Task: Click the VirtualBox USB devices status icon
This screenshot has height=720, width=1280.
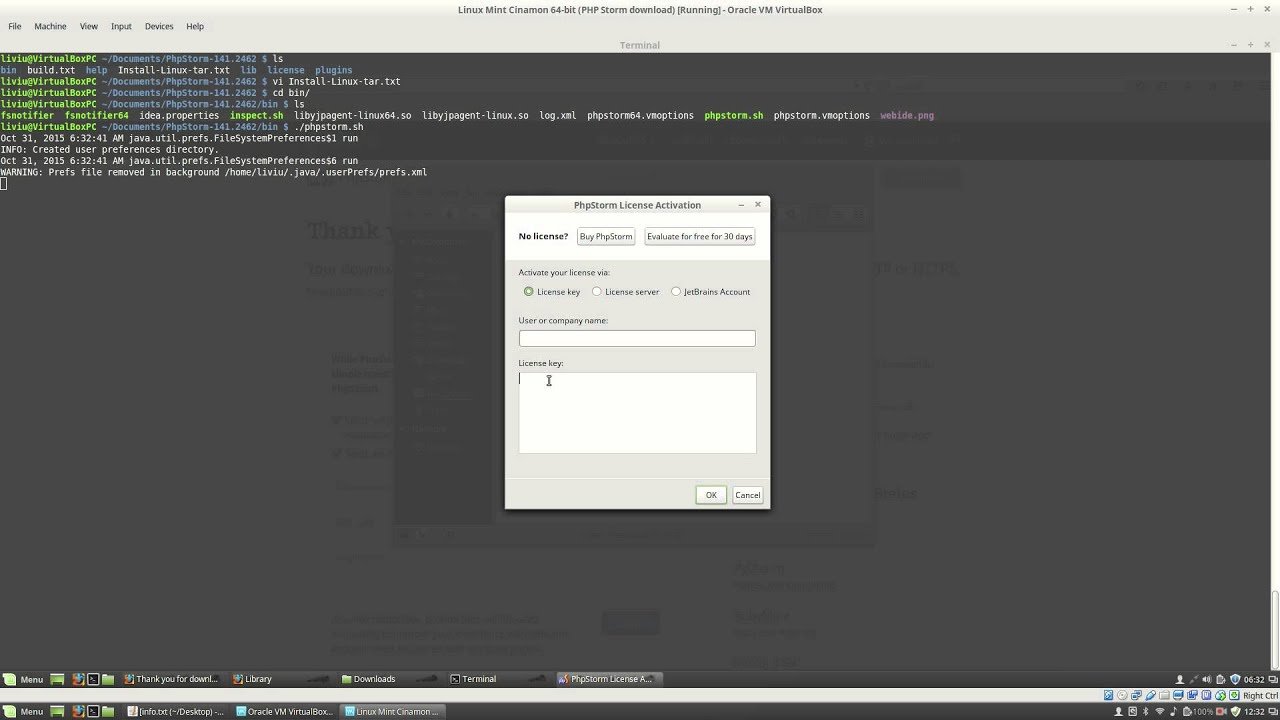Action: click(1151, 695)
